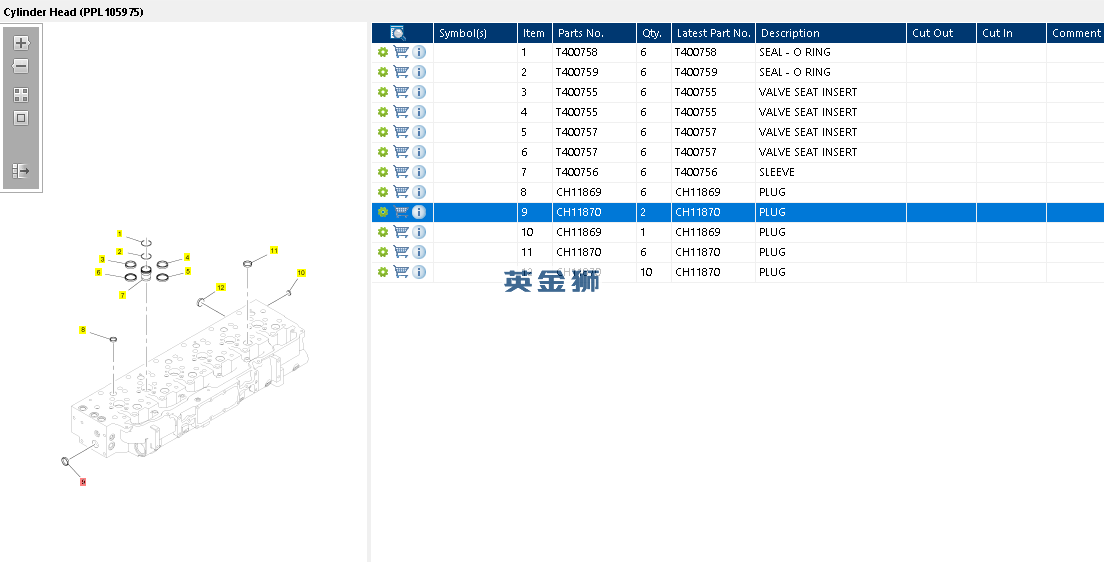Screen dimensions: 1104x562
Task: Select callout 7 in the diagram
Action: pos(123,295)
